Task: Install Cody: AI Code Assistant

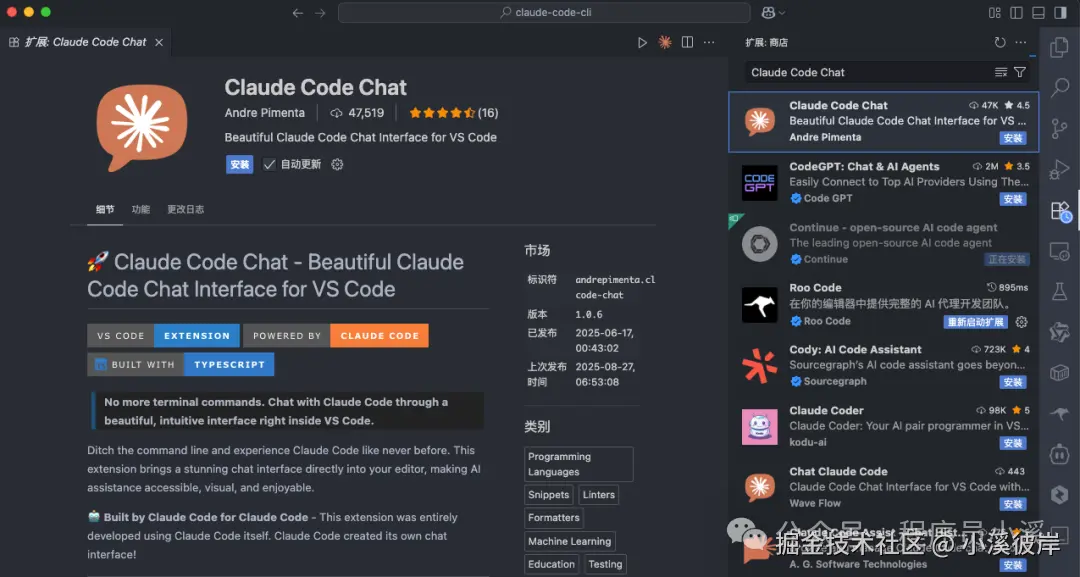Action: pyautogui.click(x=1012, y=382)
